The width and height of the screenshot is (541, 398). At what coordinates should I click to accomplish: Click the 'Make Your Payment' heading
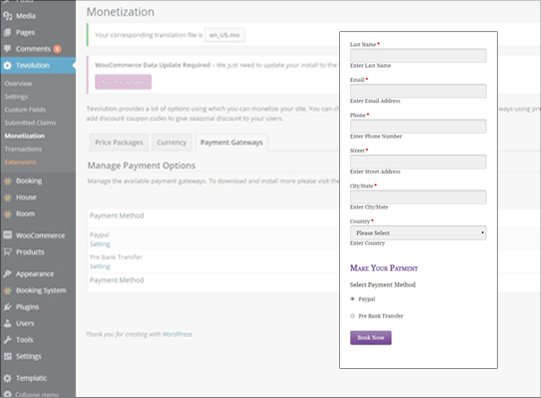click(x=384, y=268)
